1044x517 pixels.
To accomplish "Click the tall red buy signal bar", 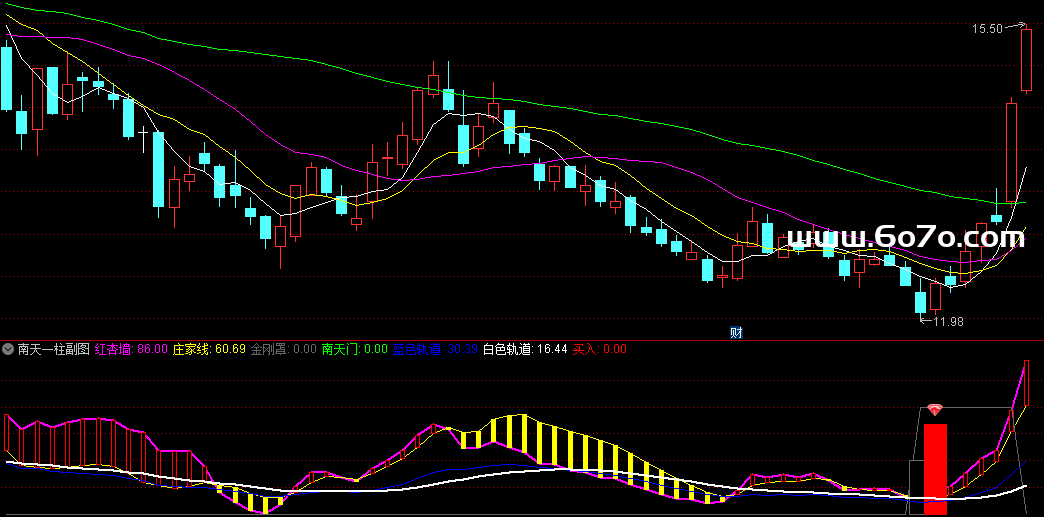I will pyautogui.click(x=935, y=468).
